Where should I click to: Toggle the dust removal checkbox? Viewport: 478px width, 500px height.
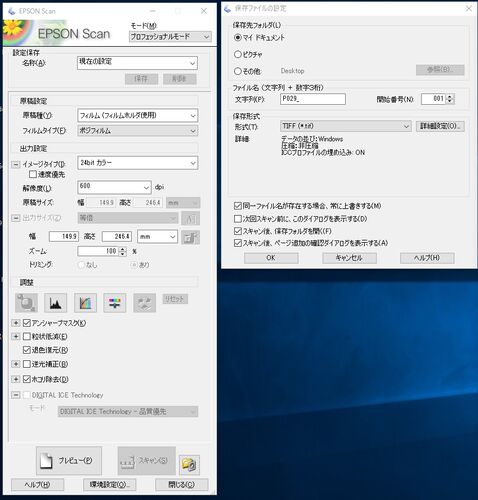pyautogui.click(x=27, y=379)
